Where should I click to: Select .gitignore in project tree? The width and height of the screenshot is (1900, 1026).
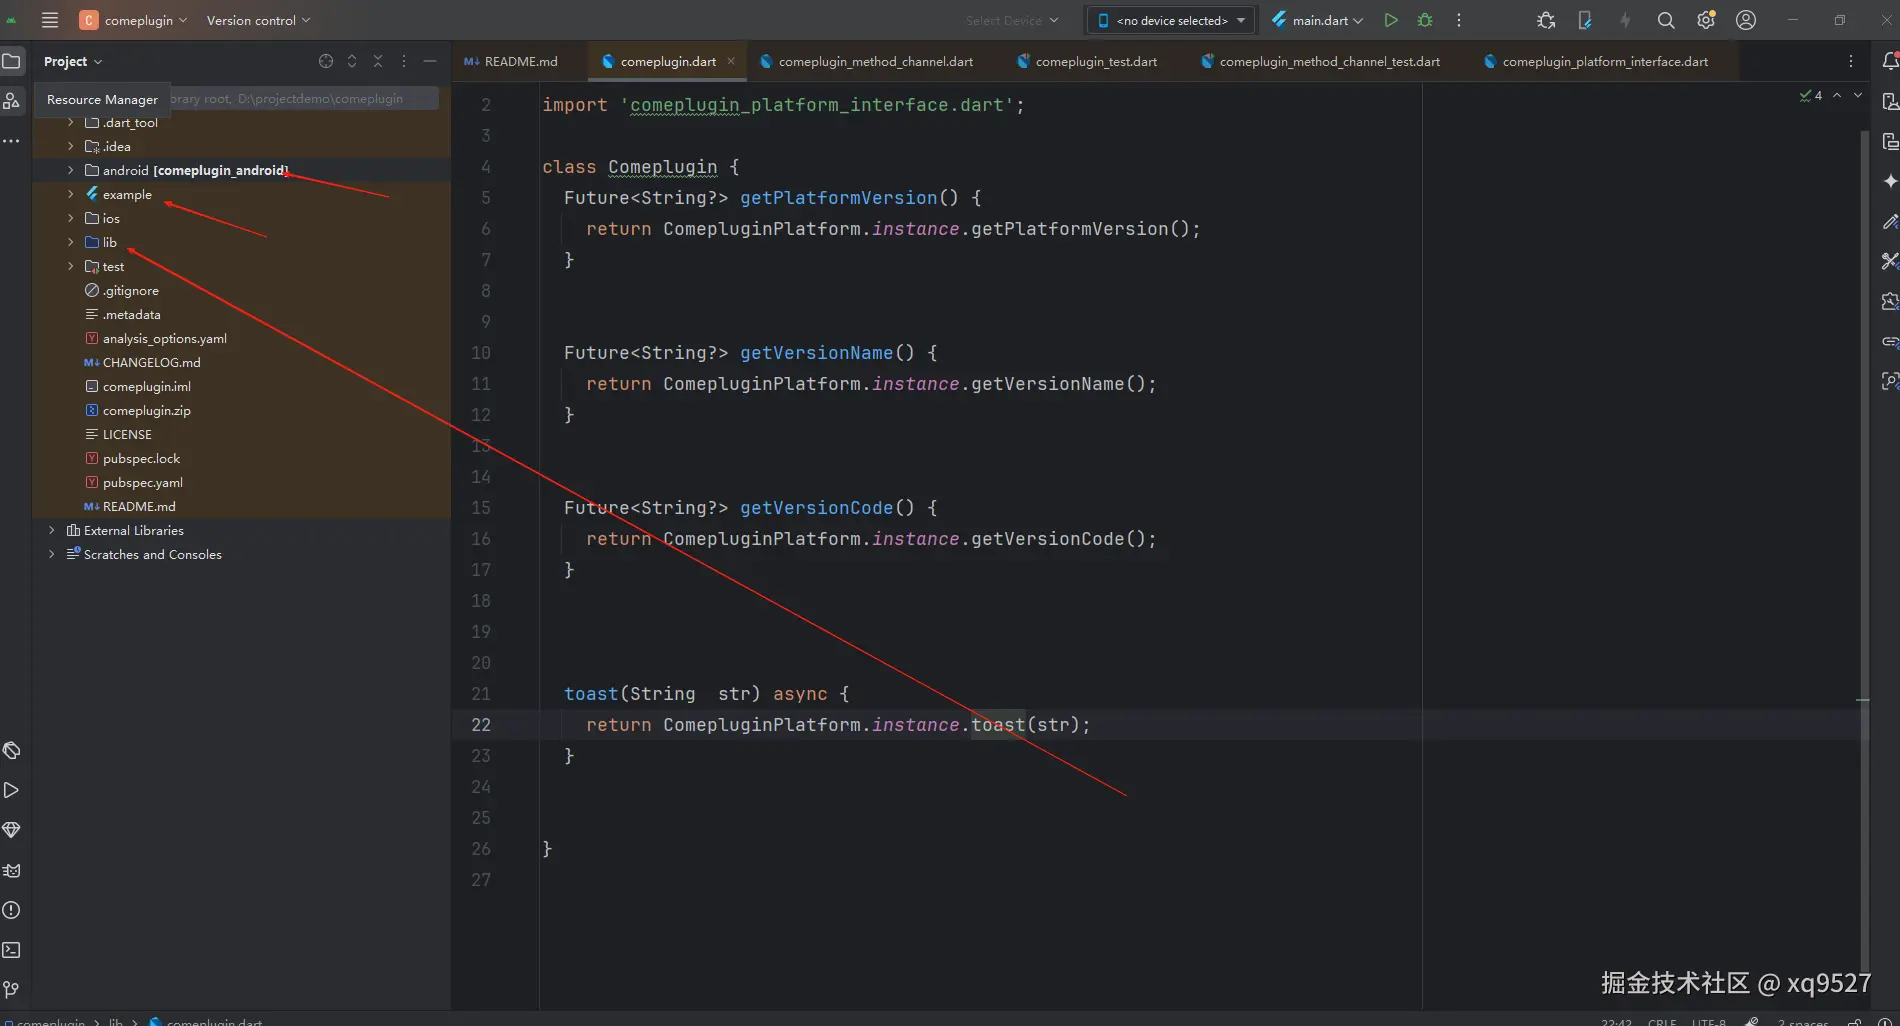[130, 291]
